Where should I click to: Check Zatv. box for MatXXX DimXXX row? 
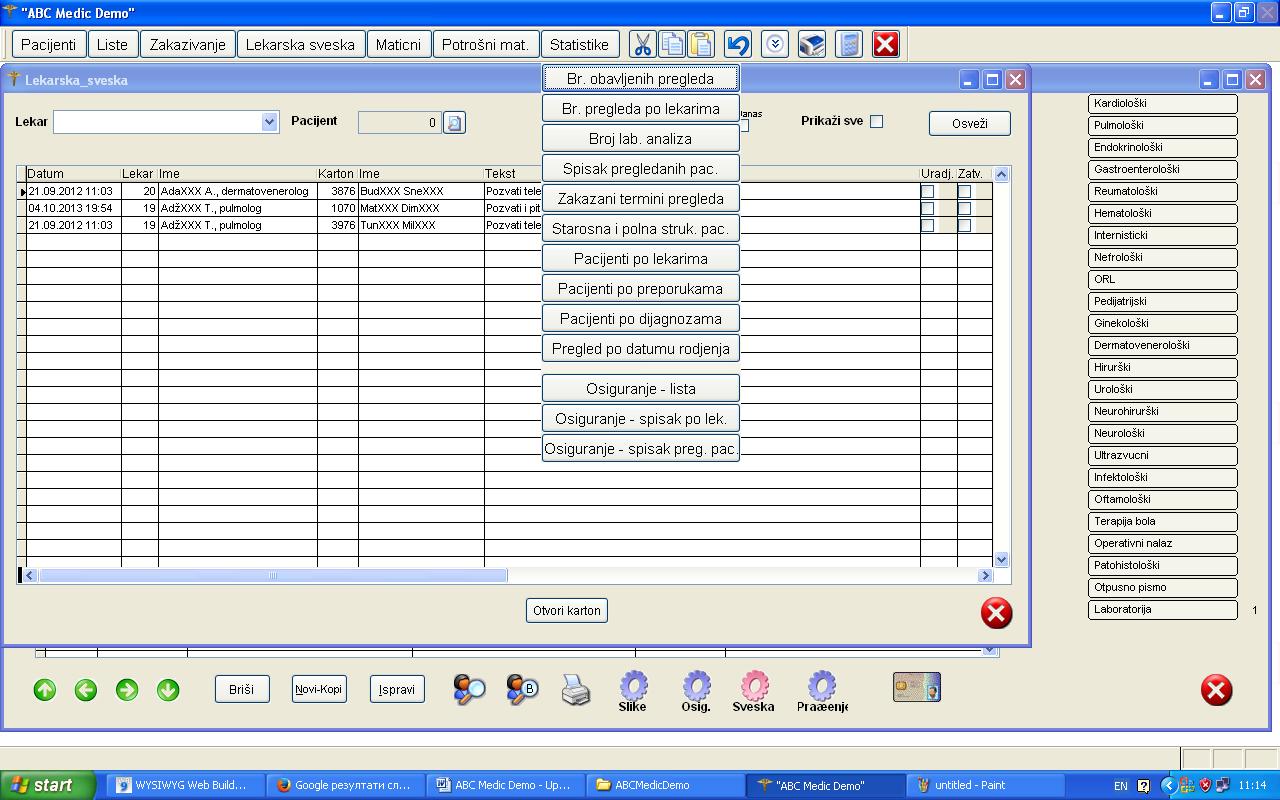coord(964,208)
